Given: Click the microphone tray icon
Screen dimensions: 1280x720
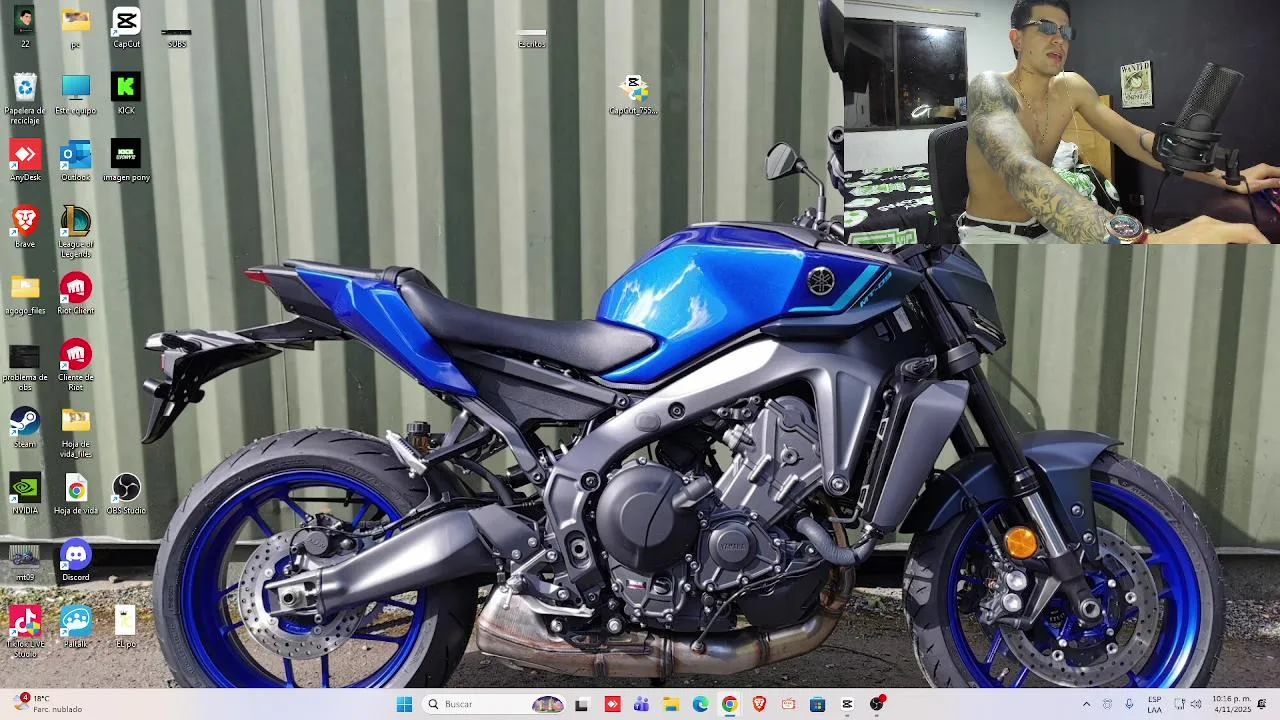Looking at the screenshot, I should tap(1129, 704).
